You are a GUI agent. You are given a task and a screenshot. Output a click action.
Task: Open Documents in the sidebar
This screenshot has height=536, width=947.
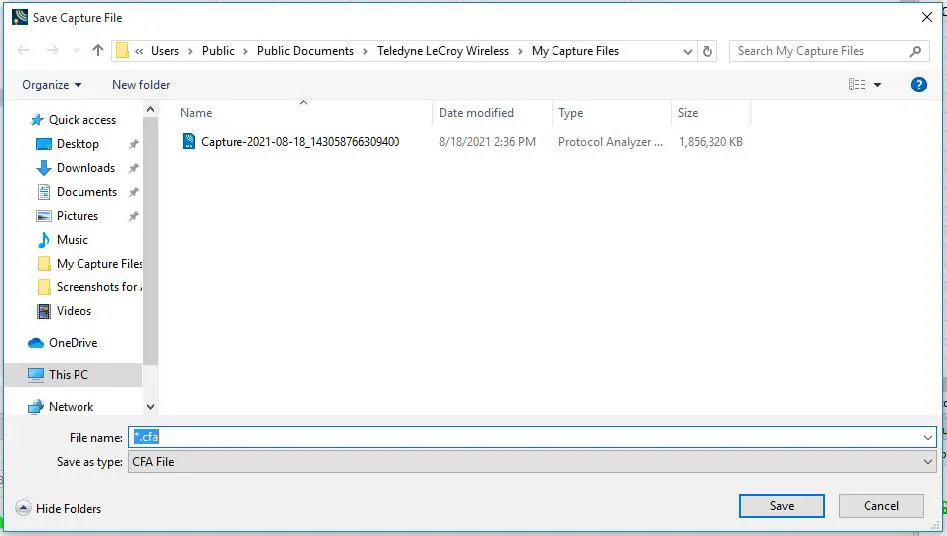[x=86, y=192]
